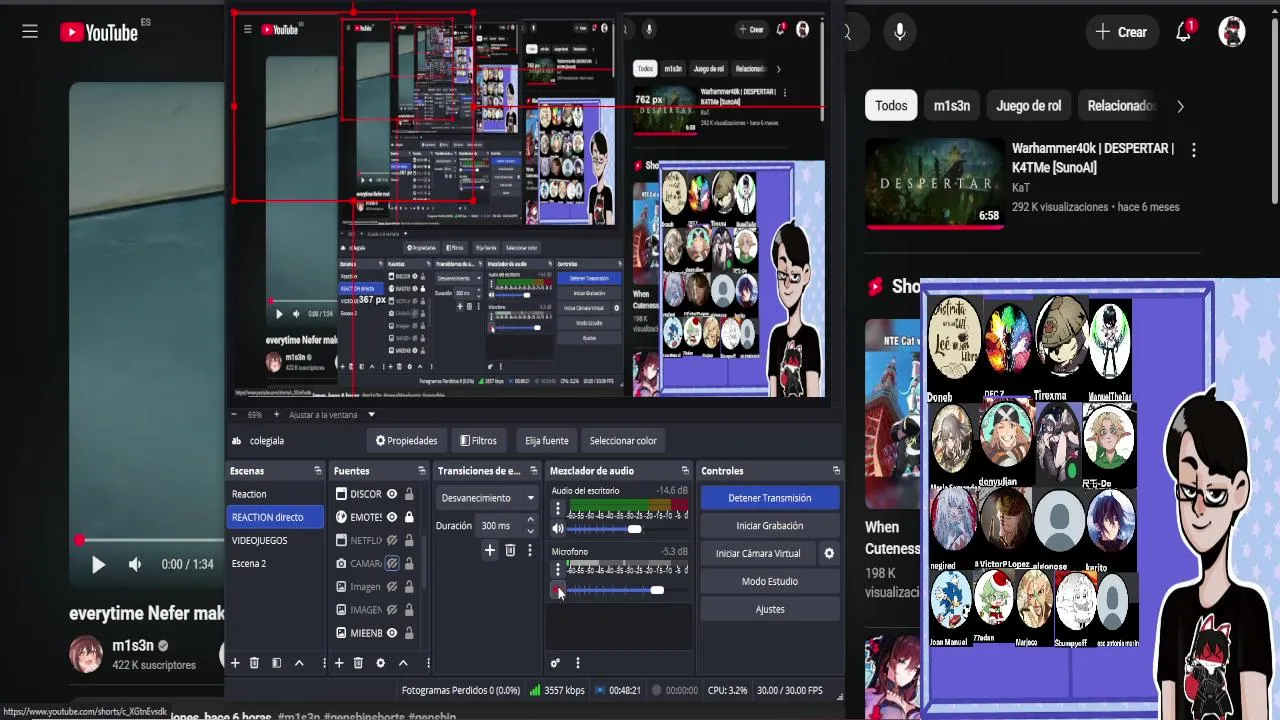Delete the current scene transition
1280x720 pixels.
coord(510,550)
